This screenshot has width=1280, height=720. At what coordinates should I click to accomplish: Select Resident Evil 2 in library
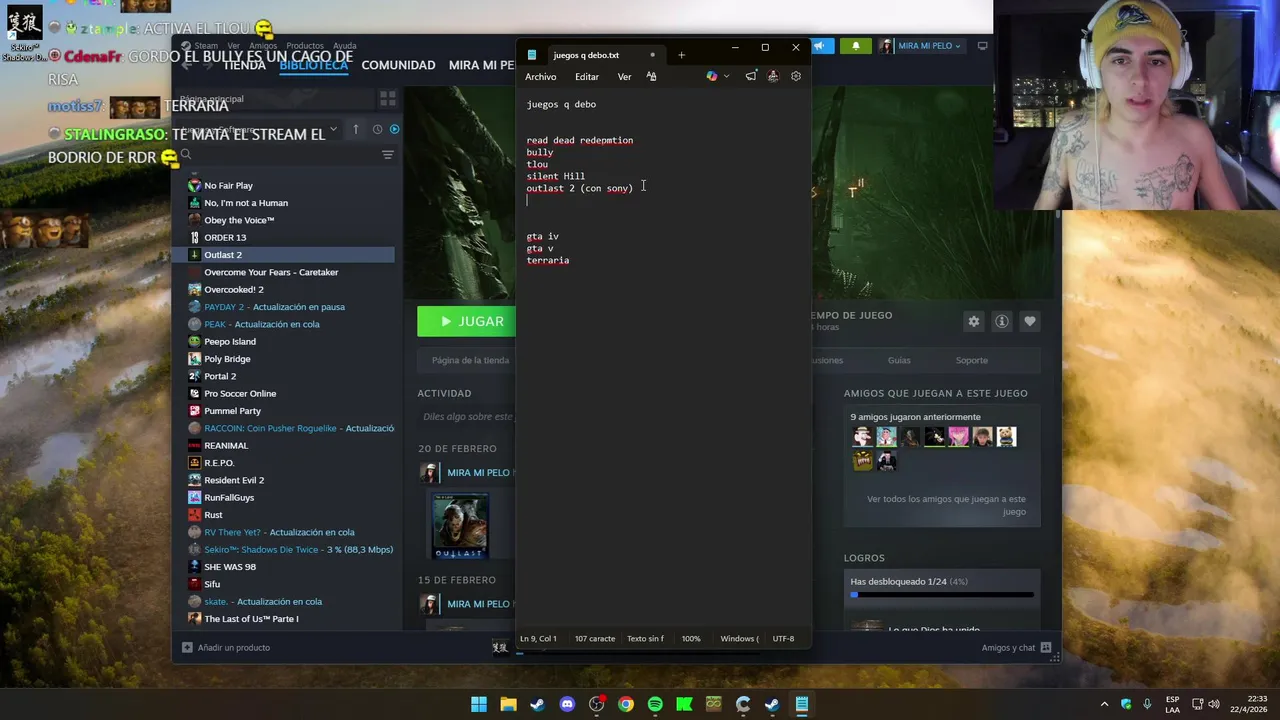pyautogui.click(x=234, y=480)
